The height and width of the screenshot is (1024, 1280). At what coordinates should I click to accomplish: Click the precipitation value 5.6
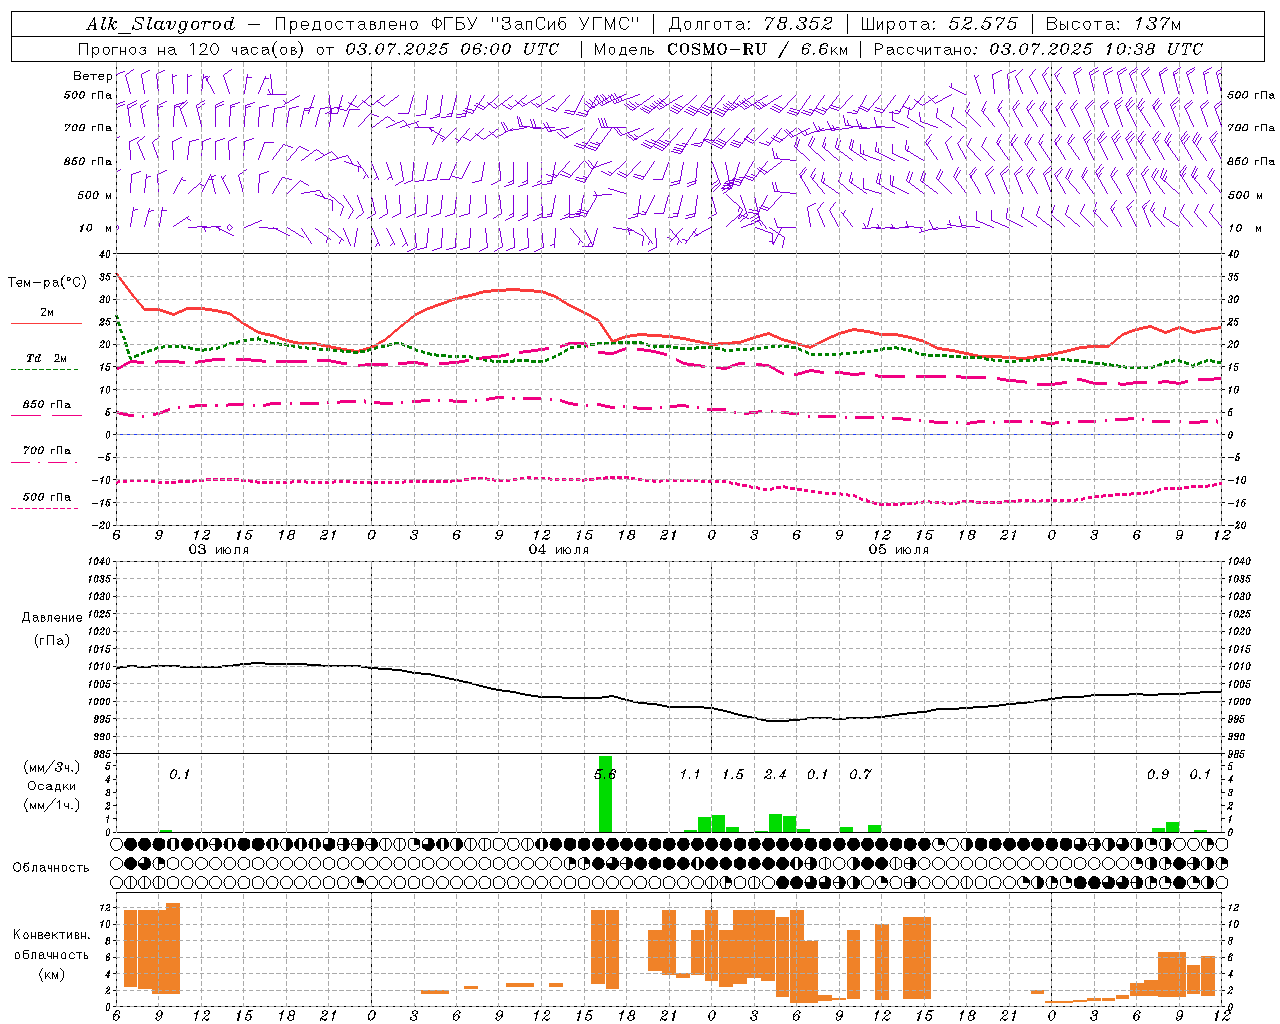[605, 775]
